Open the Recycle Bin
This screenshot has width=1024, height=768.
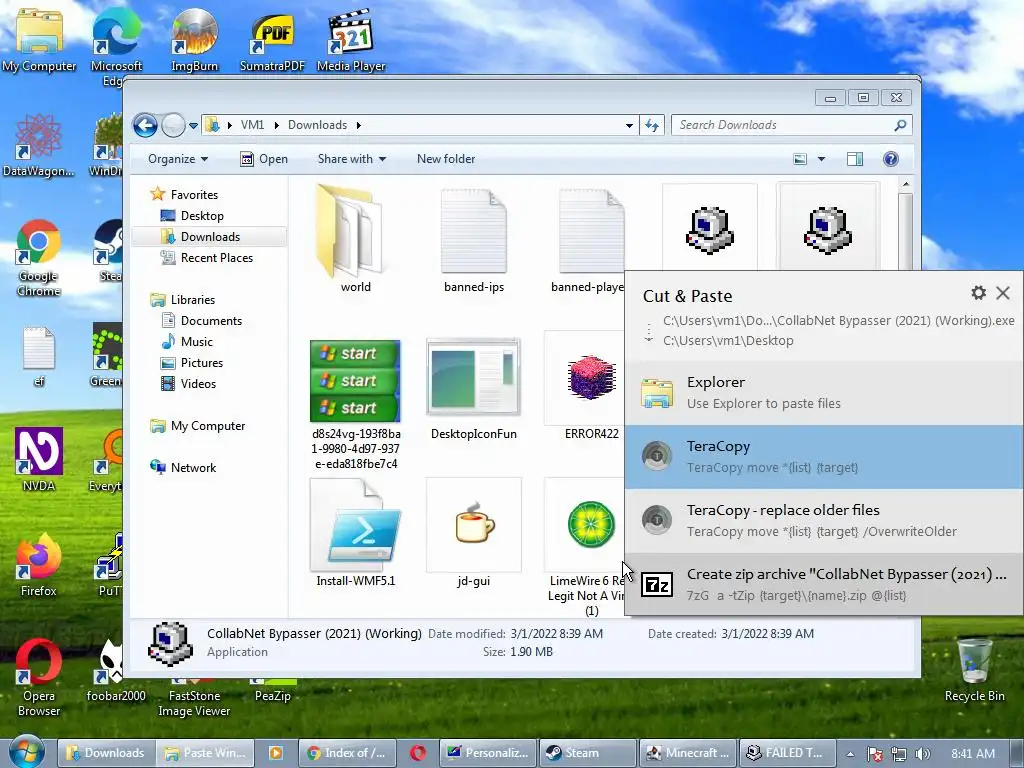(974, 671)
